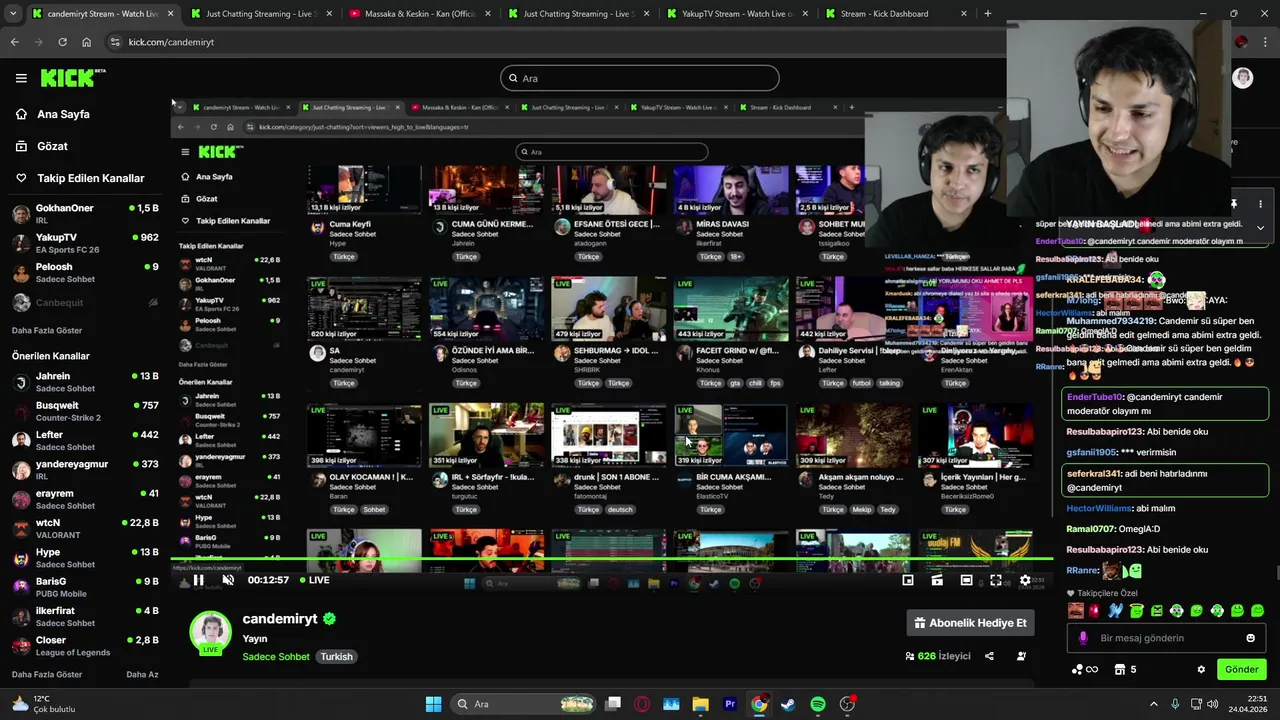Click Abonelik Hediye Et button
Image resolution: width=1280 pixels, height=720 pixels.
(x=970, y=623)
